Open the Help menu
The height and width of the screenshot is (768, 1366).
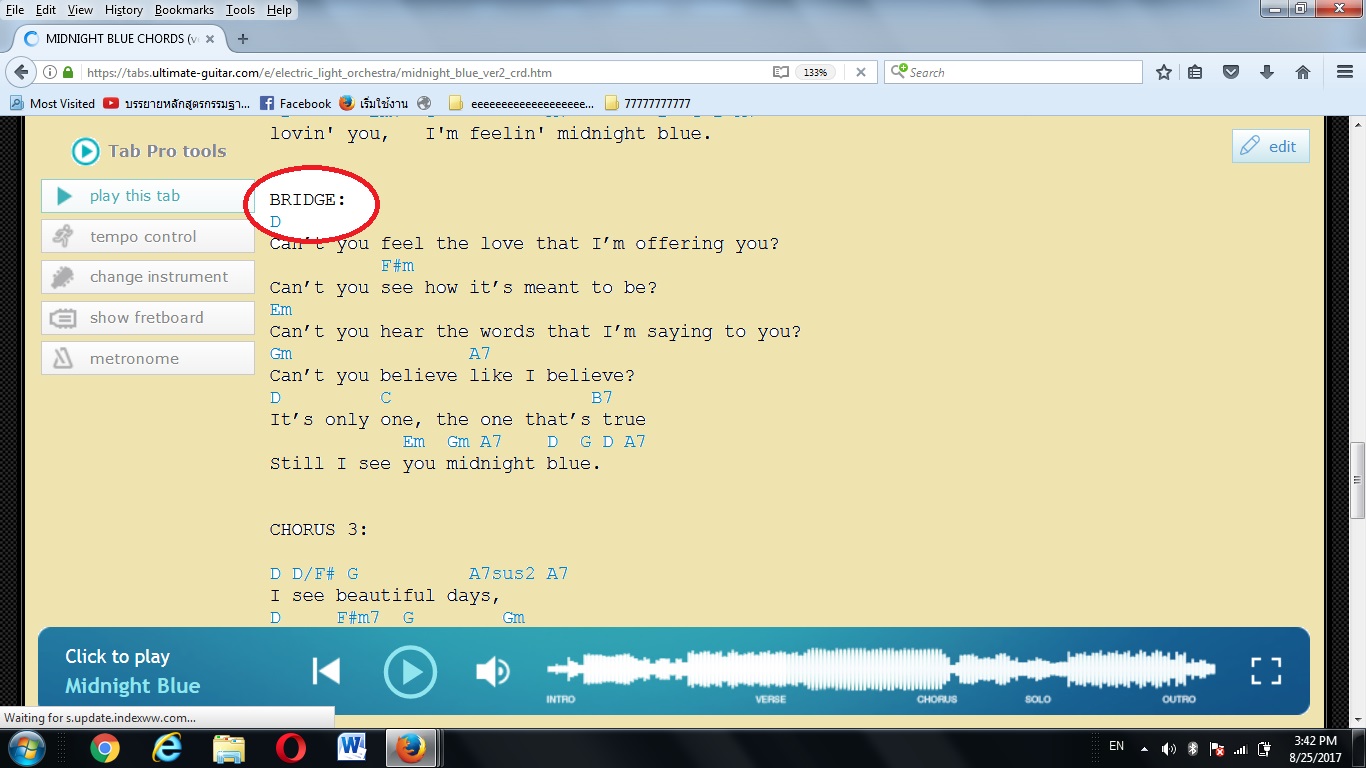pos(279,10)
